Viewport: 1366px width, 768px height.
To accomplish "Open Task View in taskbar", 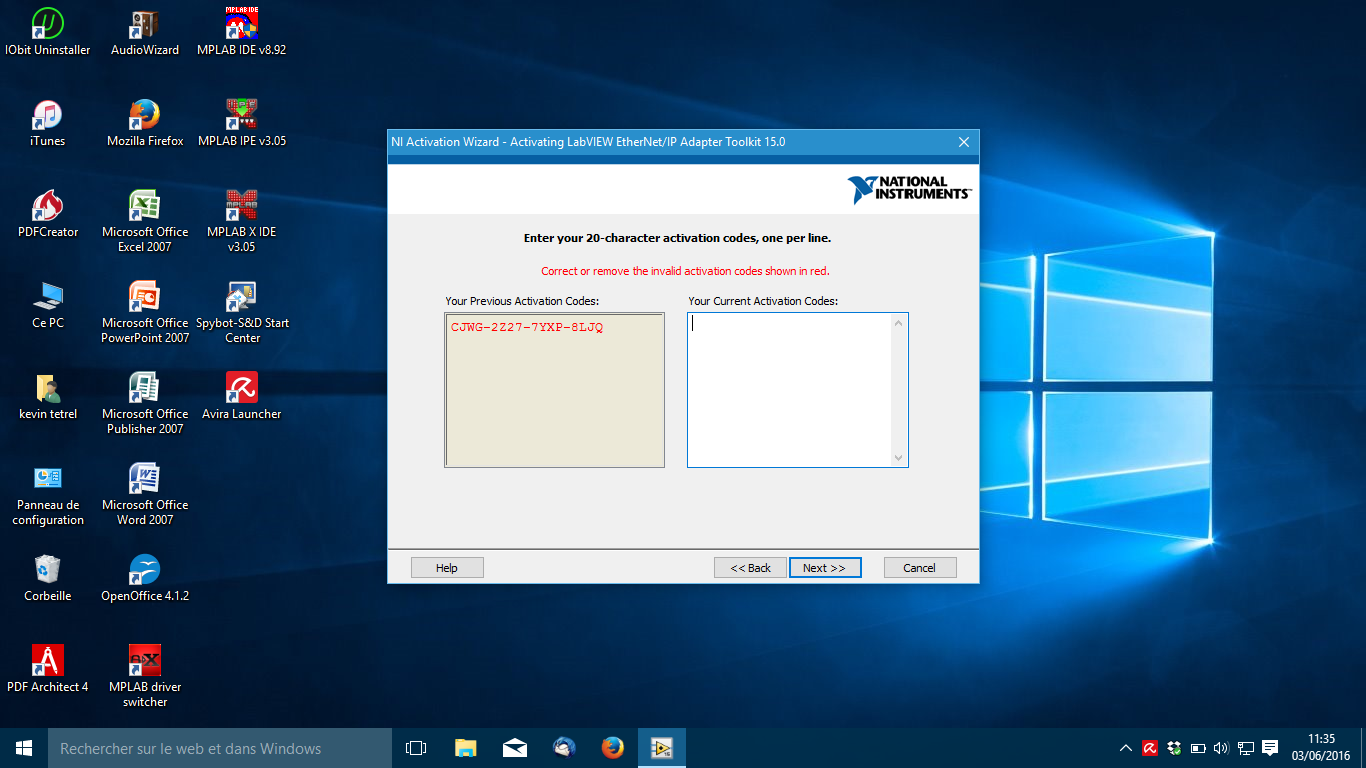I will tap(416, 748).
